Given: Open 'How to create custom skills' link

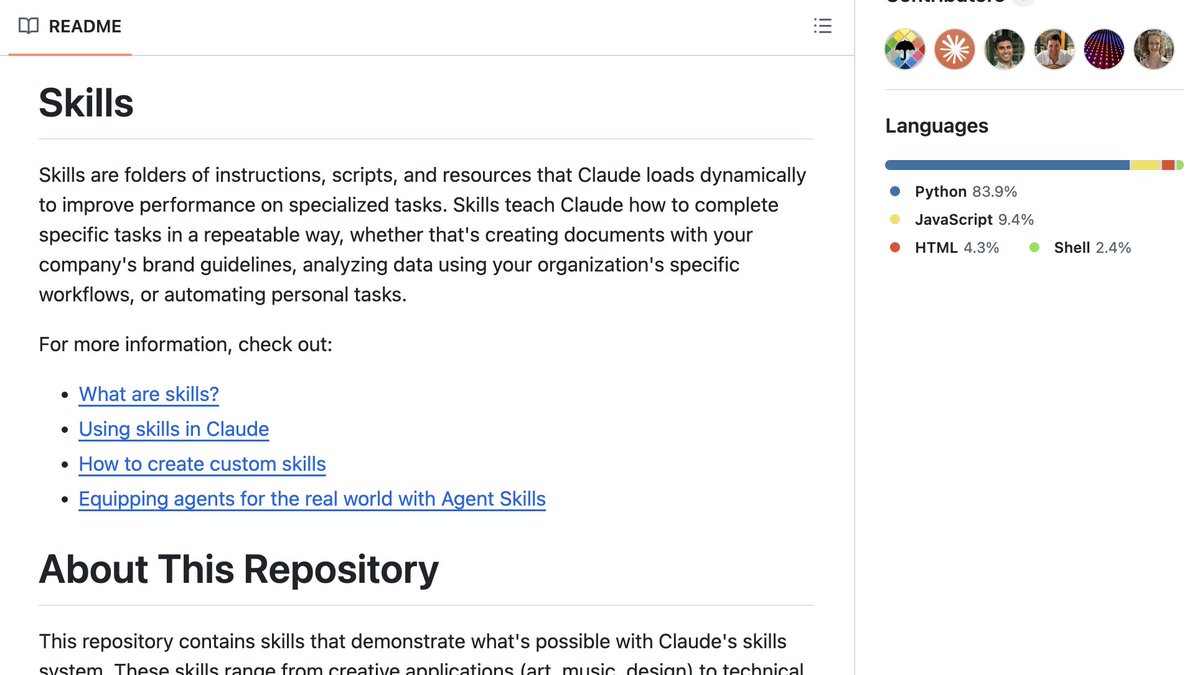Looking at the screenshot, I should (202, 464).
